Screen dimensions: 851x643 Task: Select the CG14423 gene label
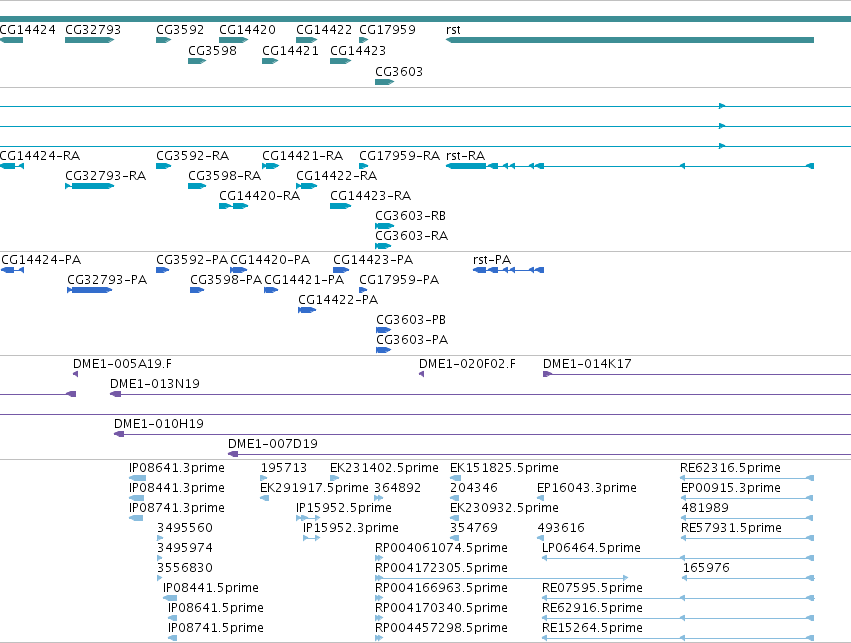(x=358, y=50)
